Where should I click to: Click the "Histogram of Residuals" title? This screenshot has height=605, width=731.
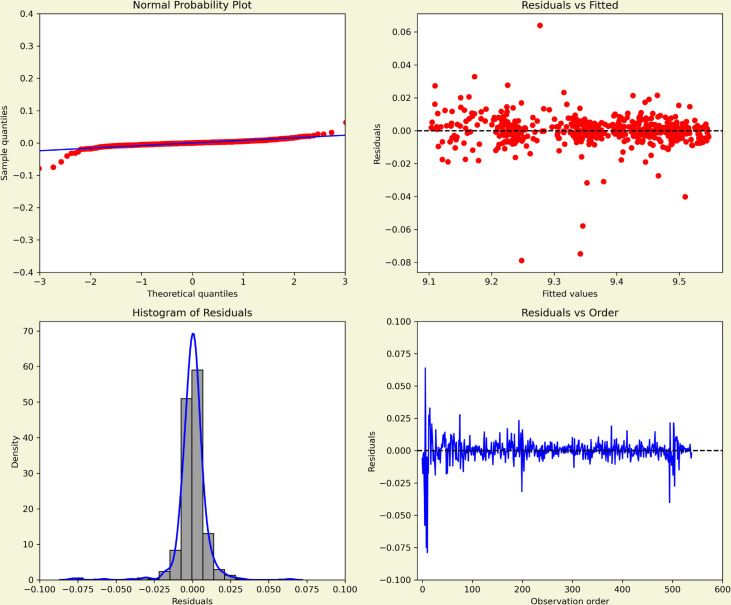click(x=192, y=313)
